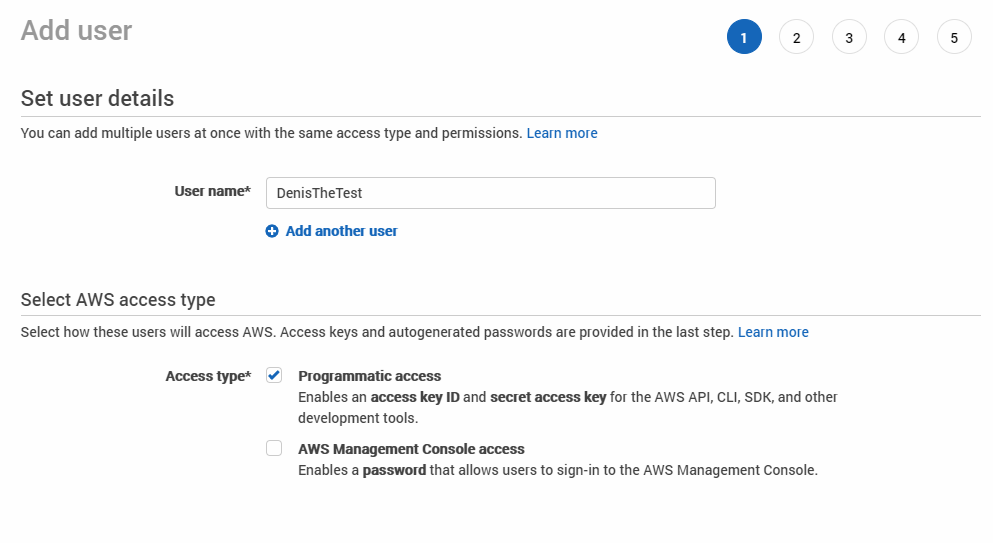Image resolution: width=993 pixels, height=543 pixels.
Task: Click the Access type field label
Action: click(208, 376)
